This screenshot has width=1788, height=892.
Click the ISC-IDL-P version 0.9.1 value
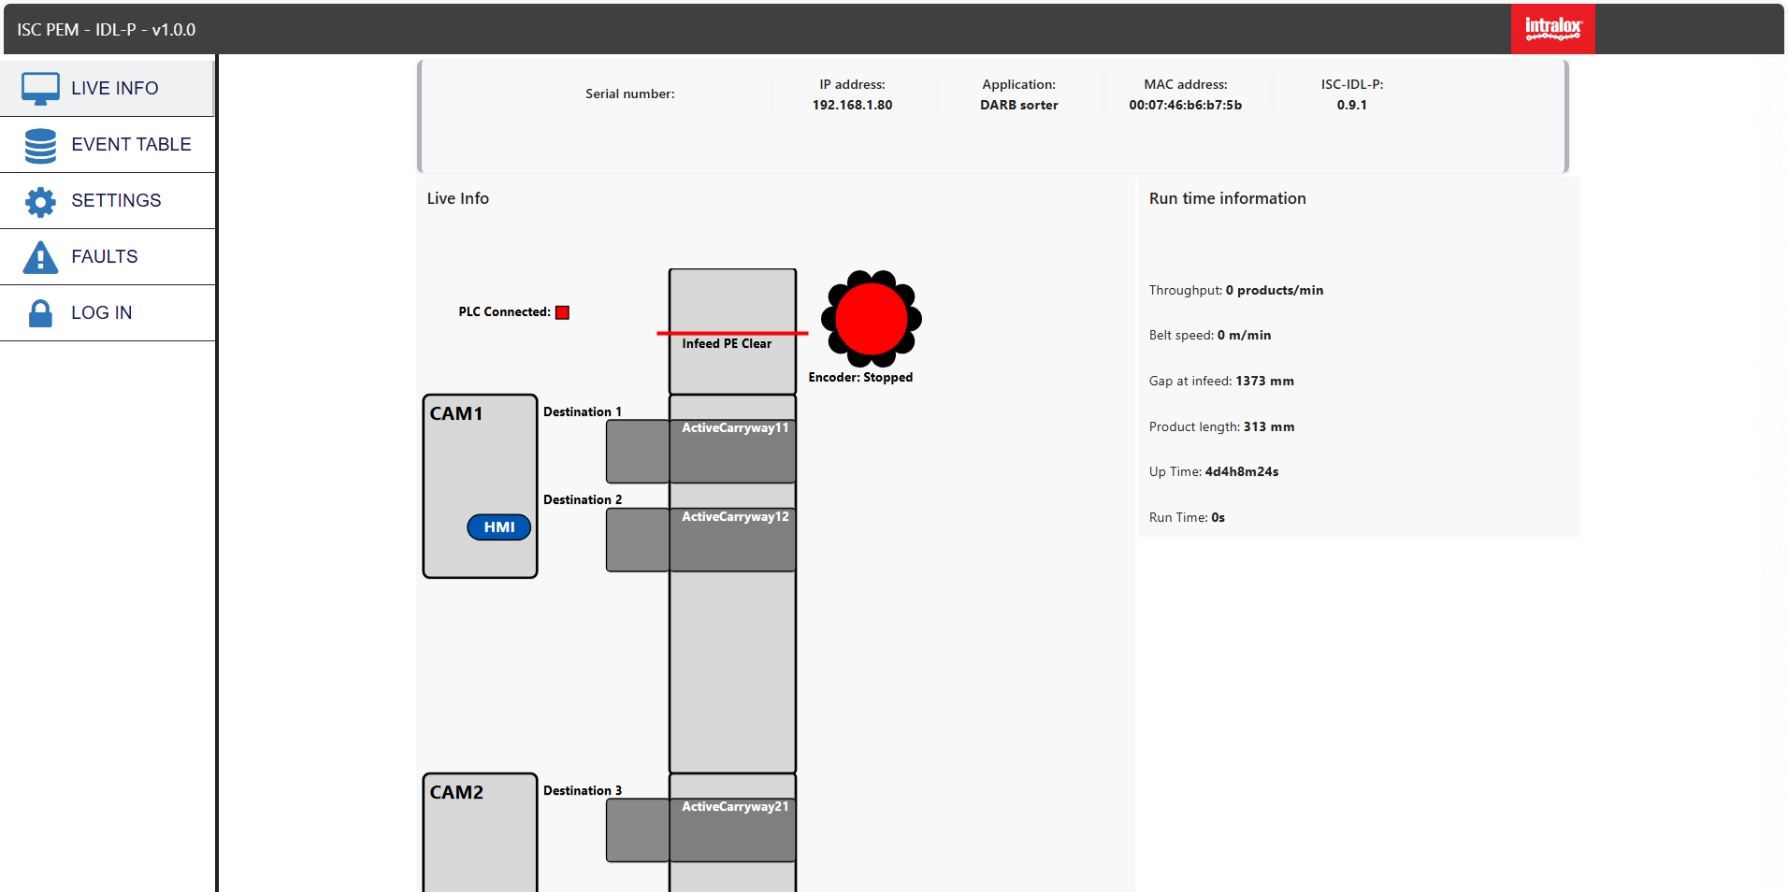click(x=1352, y=105)
